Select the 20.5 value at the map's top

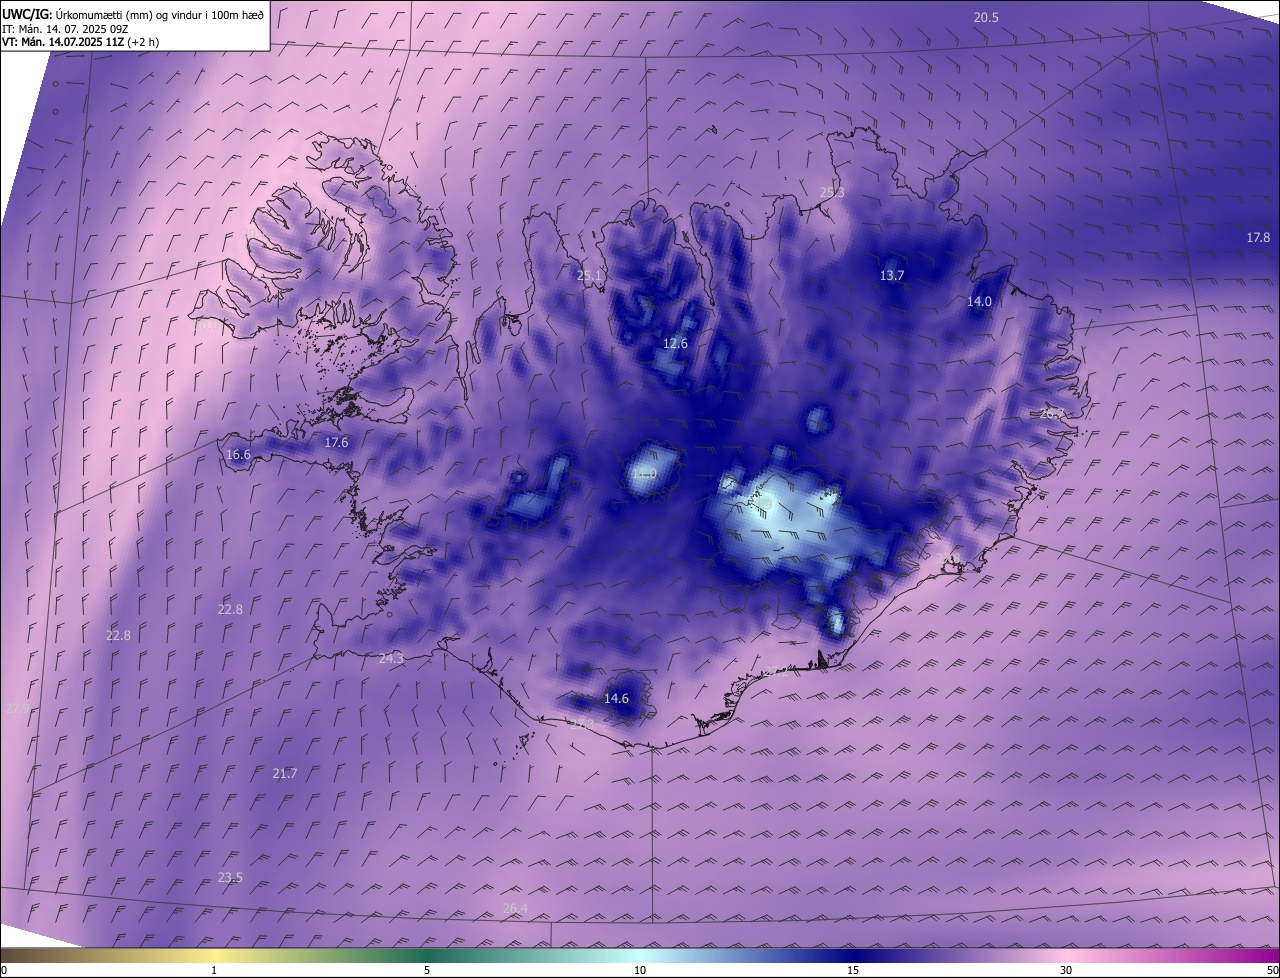986,17
